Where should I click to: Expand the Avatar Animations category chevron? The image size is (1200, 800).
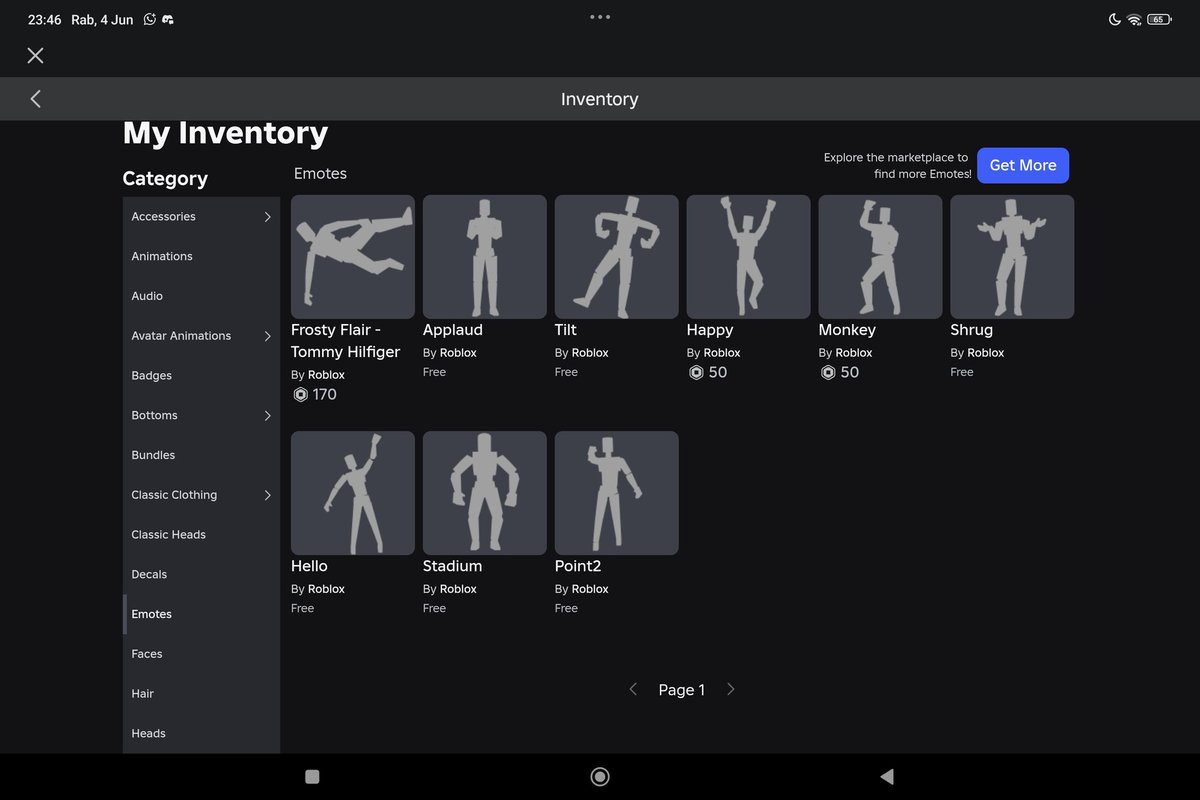tap(267, 336)
